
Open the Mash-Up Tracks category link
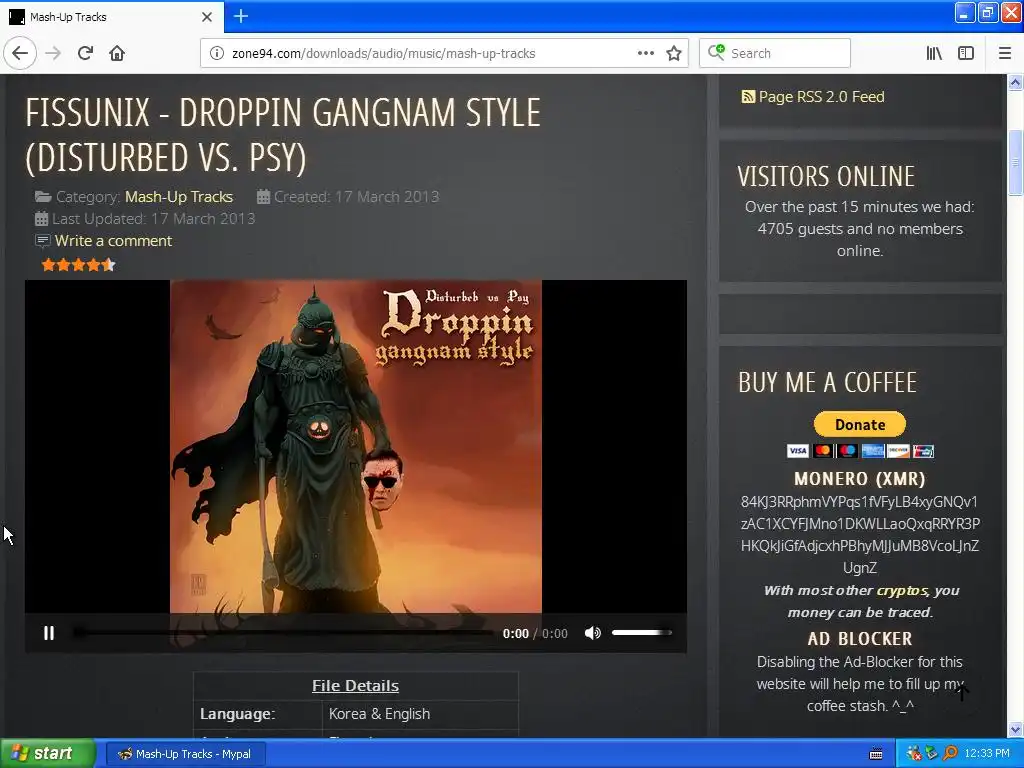tap(179, 197)
